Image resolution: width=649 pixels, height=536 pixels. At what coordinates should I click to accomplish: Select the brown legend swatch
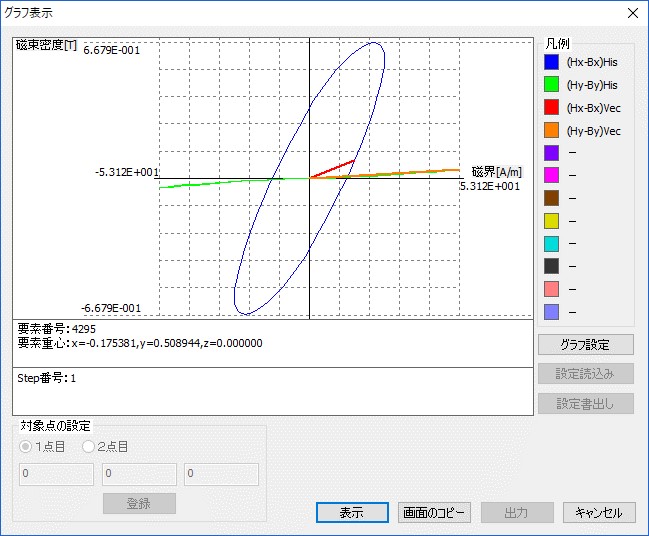tap(551, 198)
